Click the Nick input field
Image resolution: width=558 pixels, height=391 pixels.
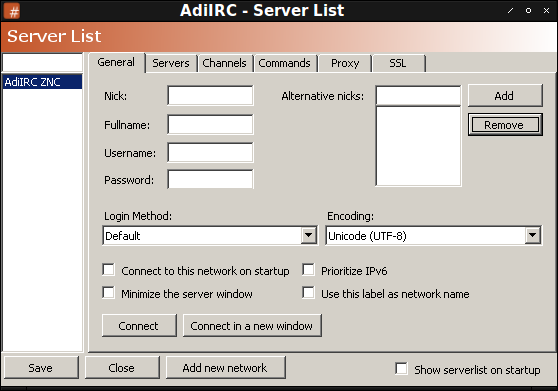[x=210, y=95]
